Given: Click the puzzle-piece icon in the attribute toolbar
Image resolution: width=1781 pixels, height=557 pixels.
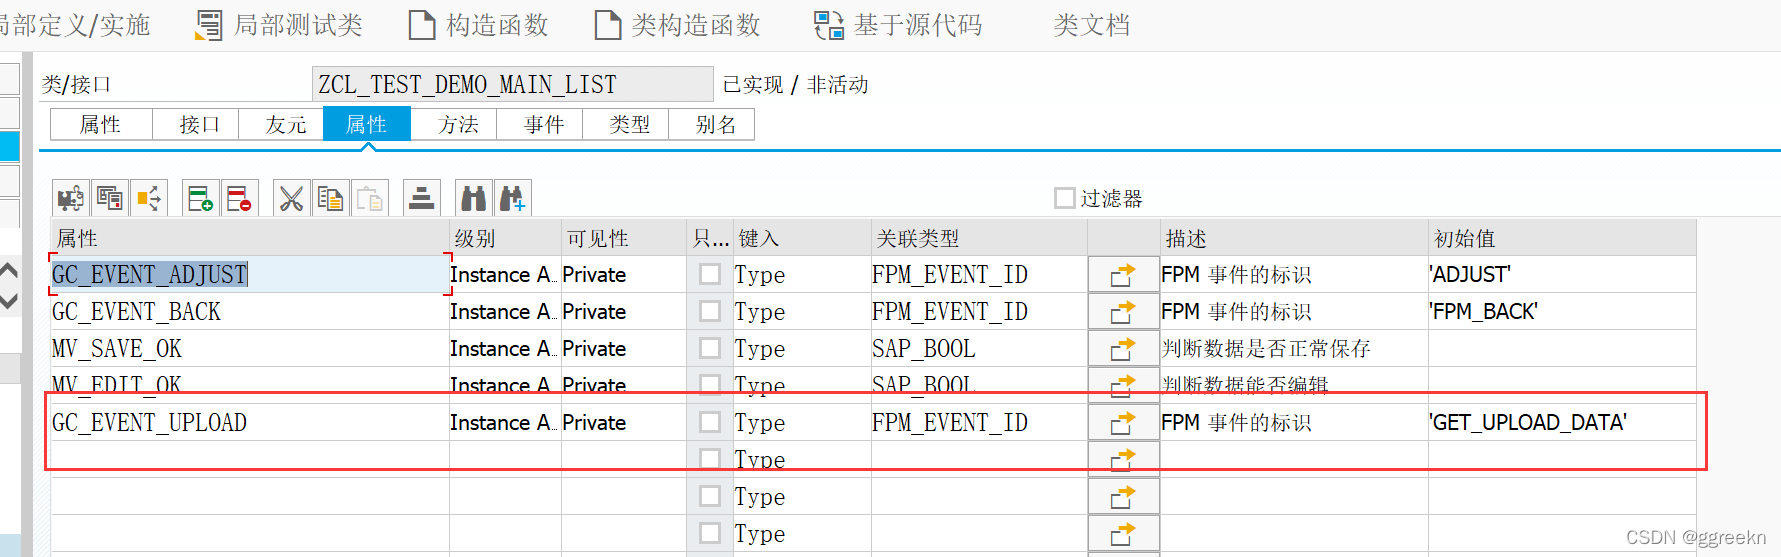Looking at the screenshot, I should tap(71, 198).
